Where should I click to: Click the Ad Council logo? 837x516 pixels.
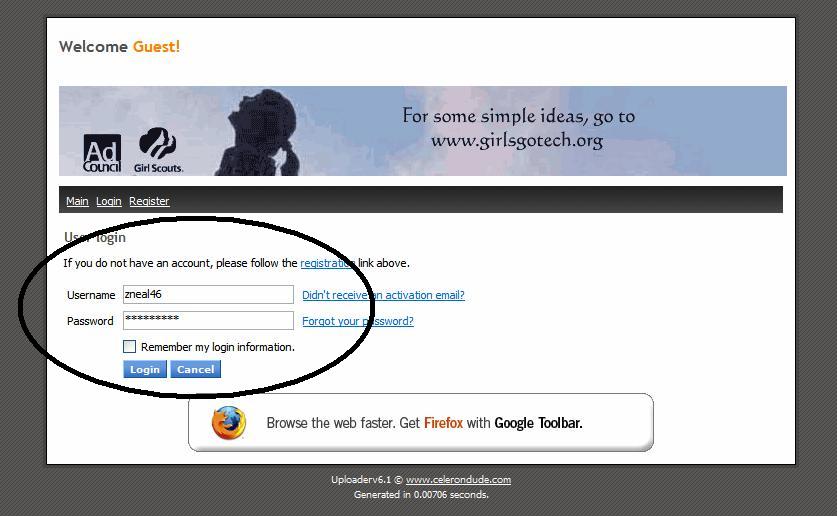(x=102, y=153)
